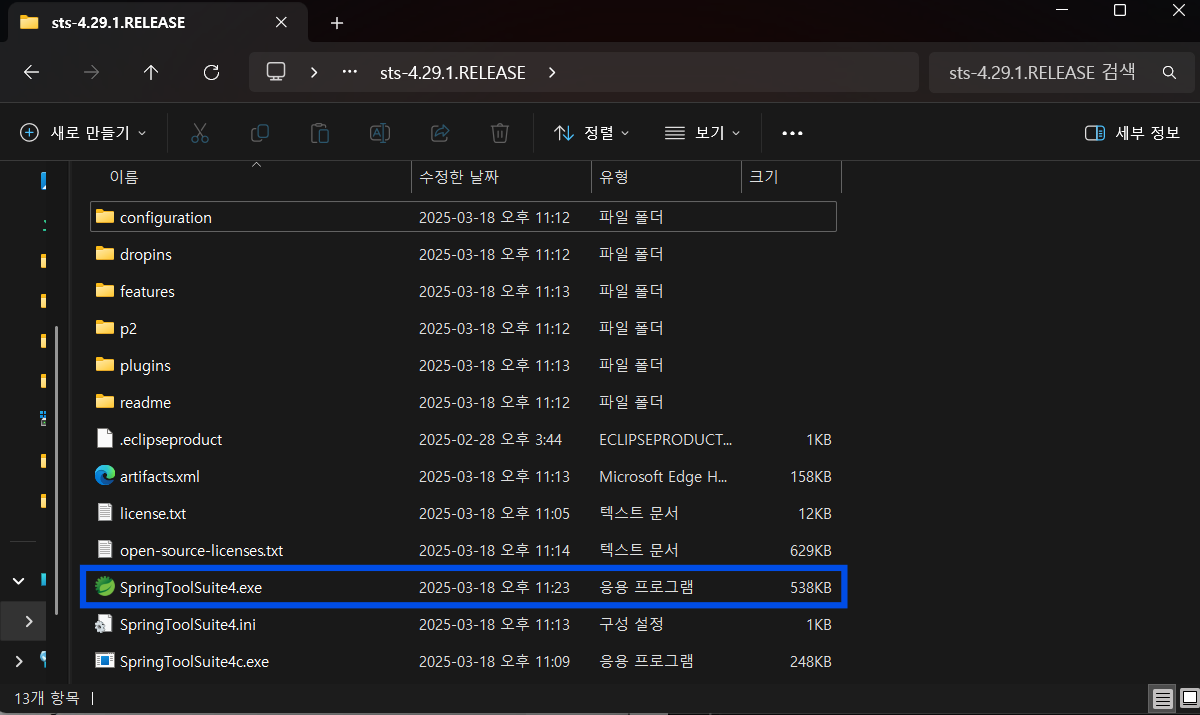
Task: Click sts-4.29.1.RELEASE breadcrumb in address bar
Action: (x=453, y=72)
